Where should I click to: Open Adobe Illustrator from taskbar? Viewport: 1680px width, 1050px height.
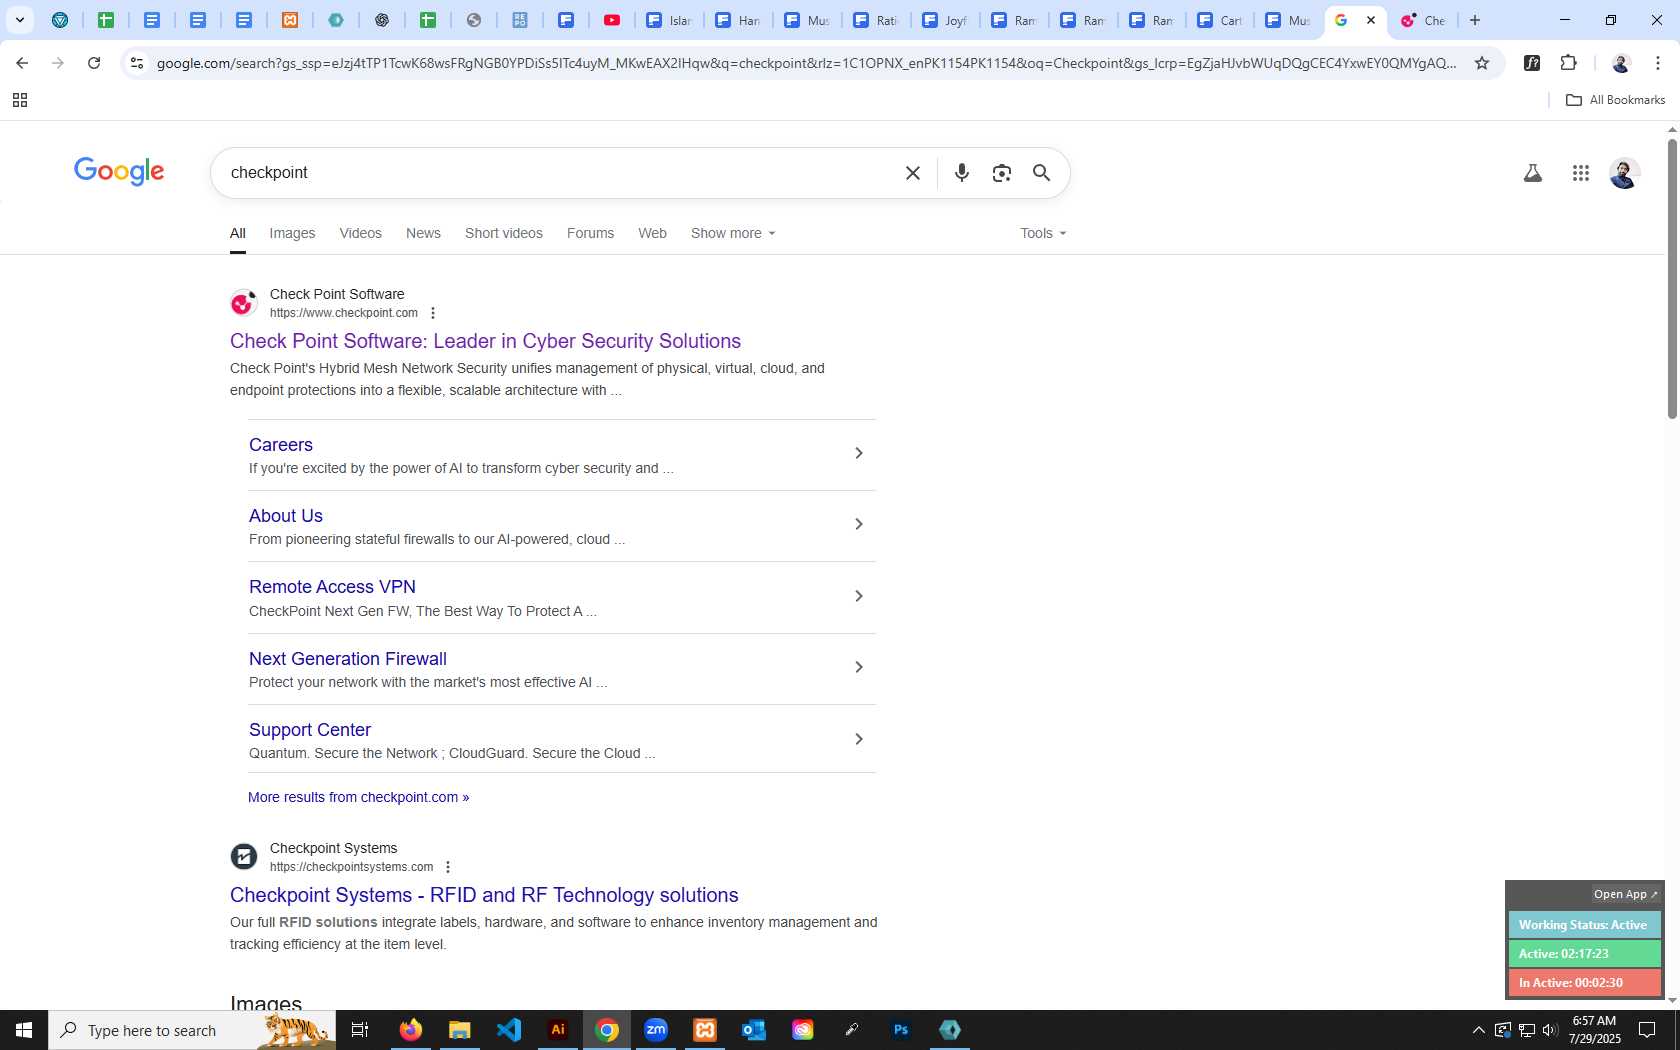click(558, 1030)
